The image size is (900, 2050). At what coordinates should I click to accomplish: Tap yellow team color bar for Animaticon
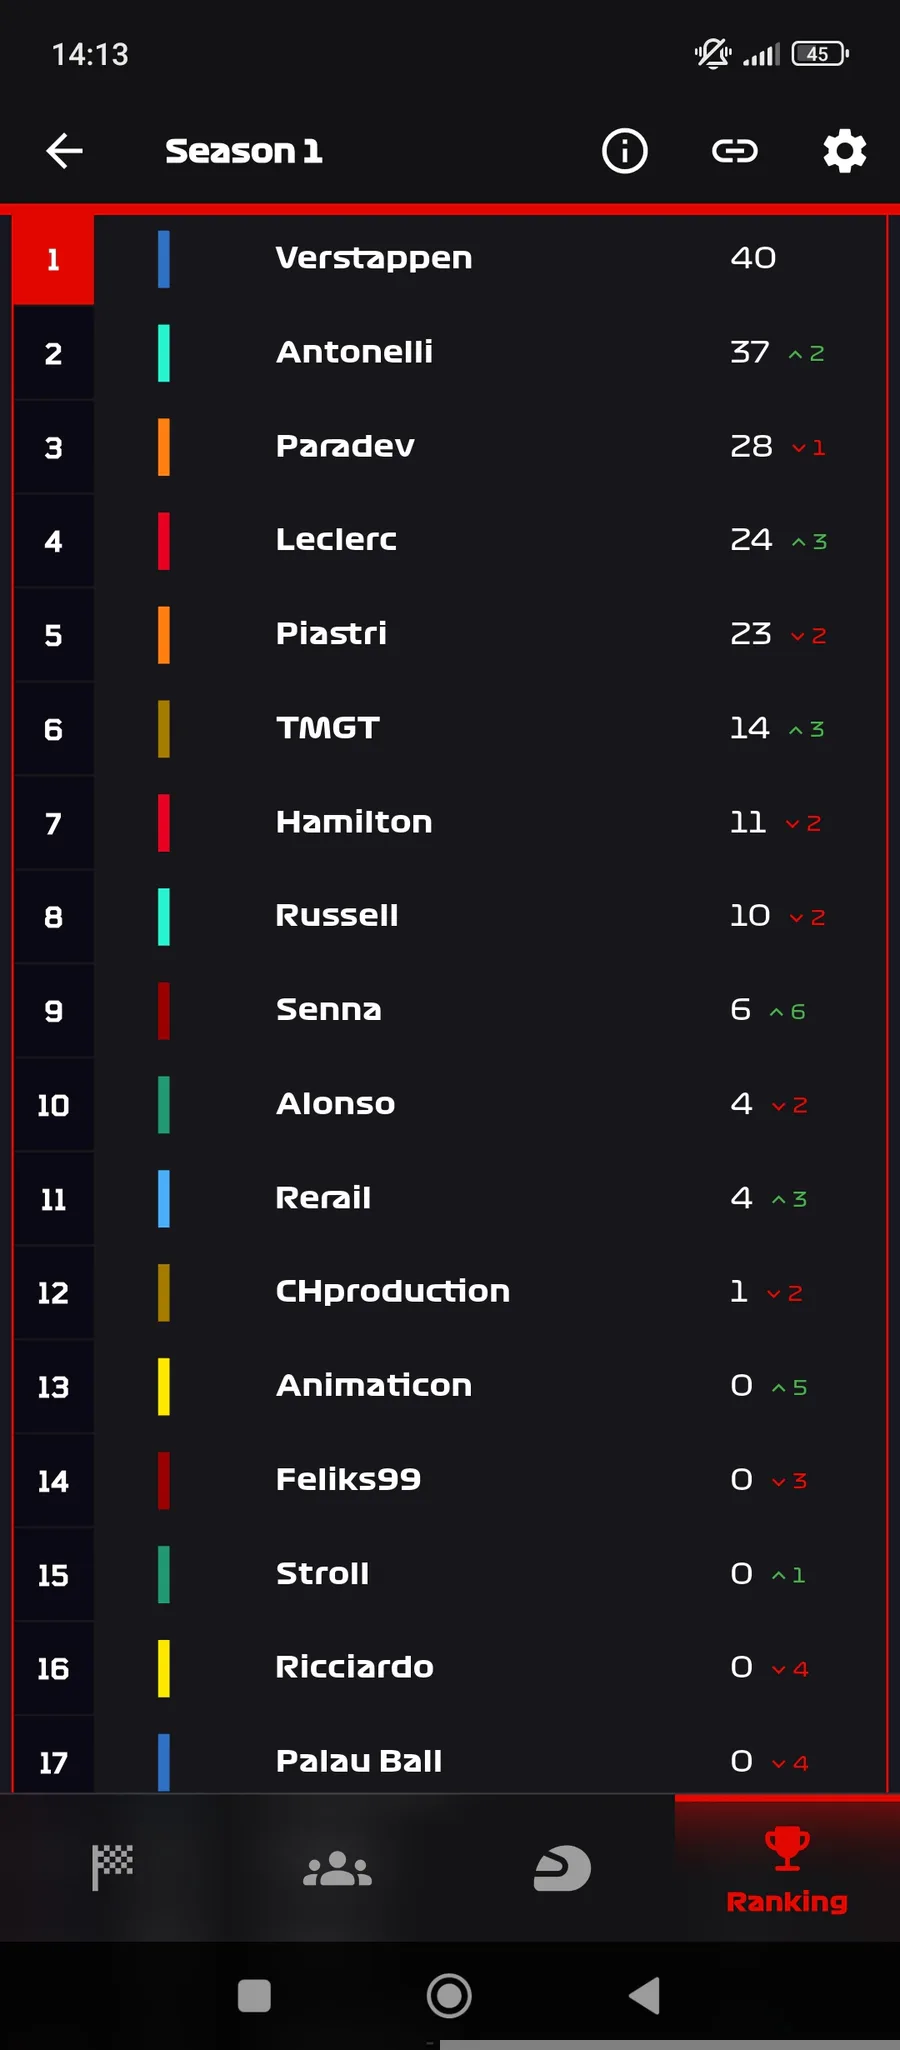tap(164, 1386)
